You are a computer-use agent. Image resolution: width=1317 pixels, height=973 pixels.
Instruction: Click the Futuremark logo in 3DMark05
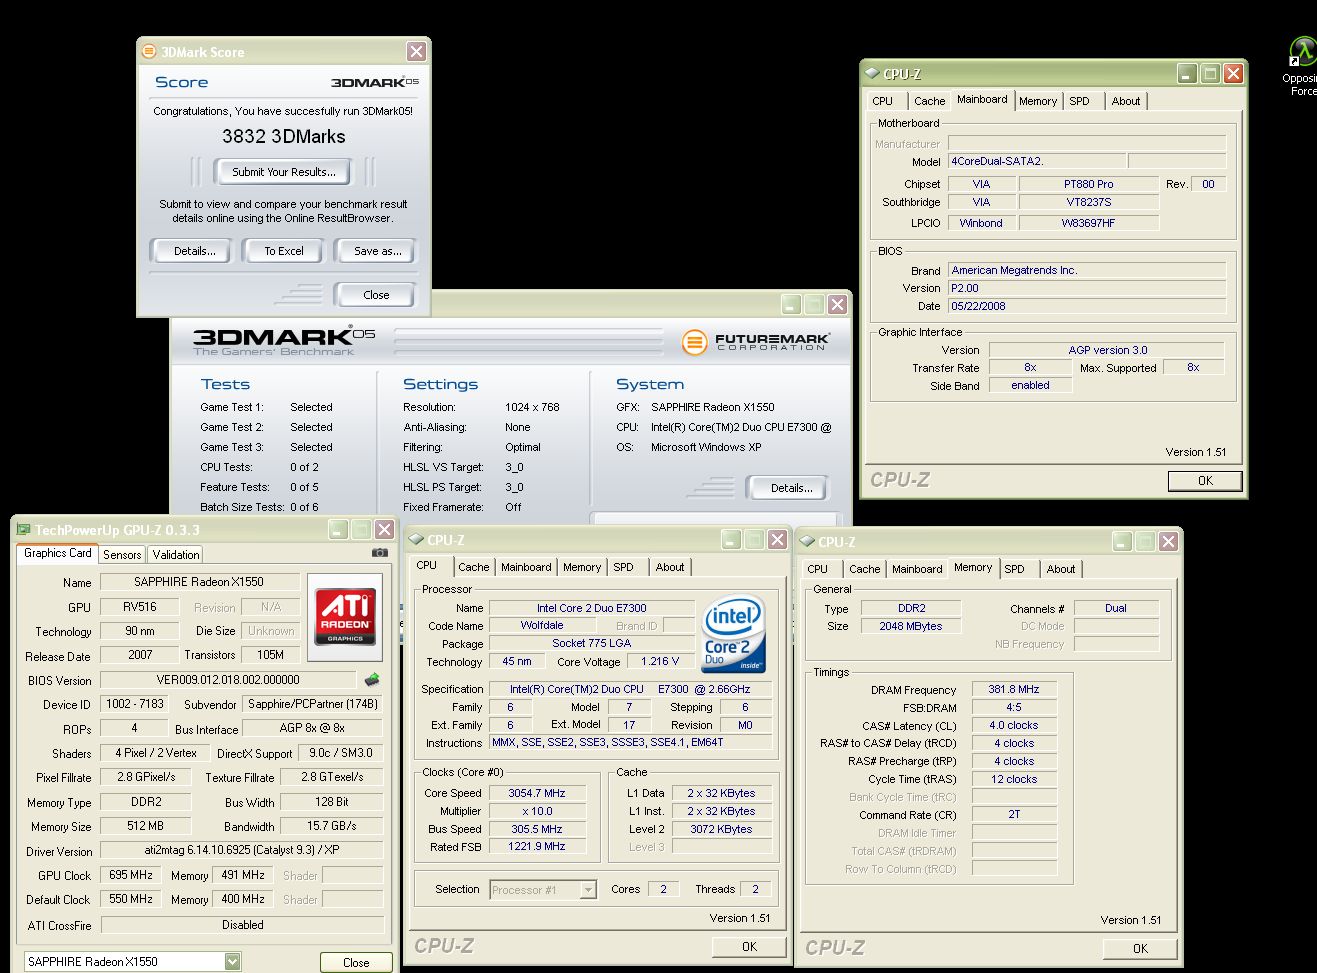coord(756,342)
